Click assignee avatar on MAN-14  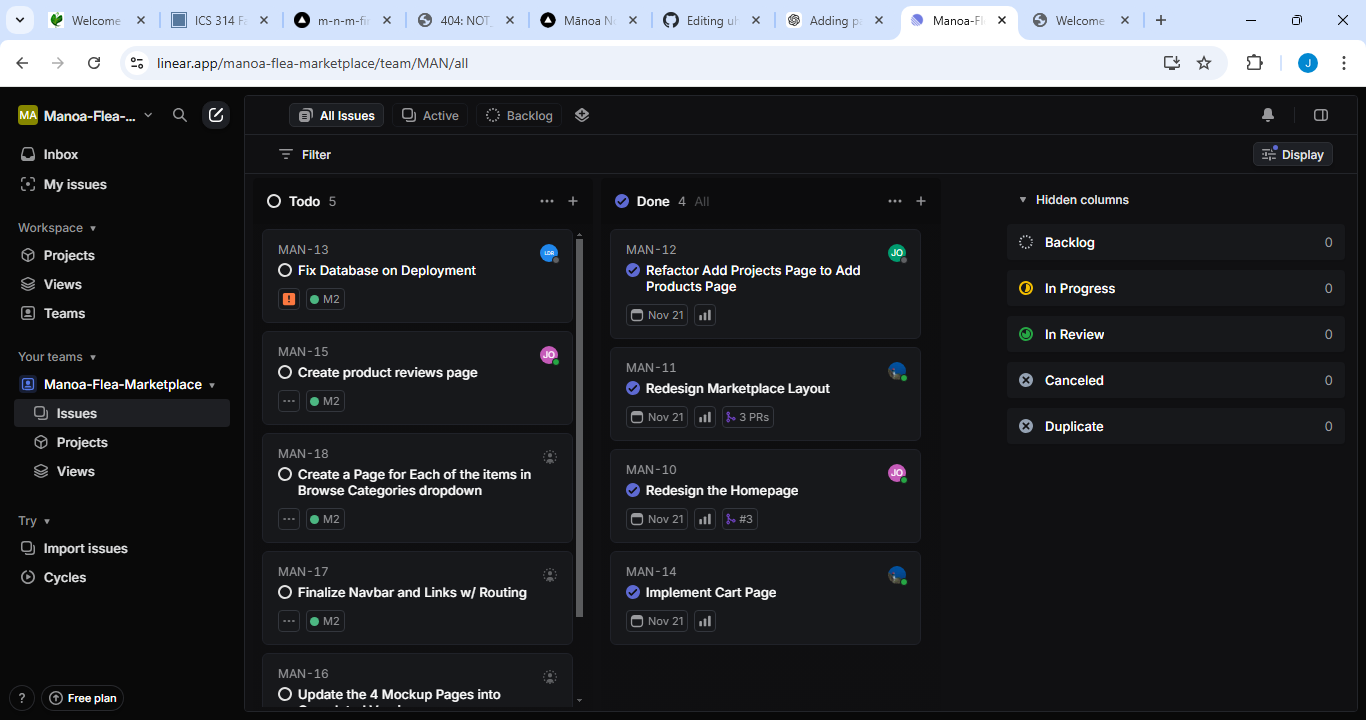click(x=897, y=575)
